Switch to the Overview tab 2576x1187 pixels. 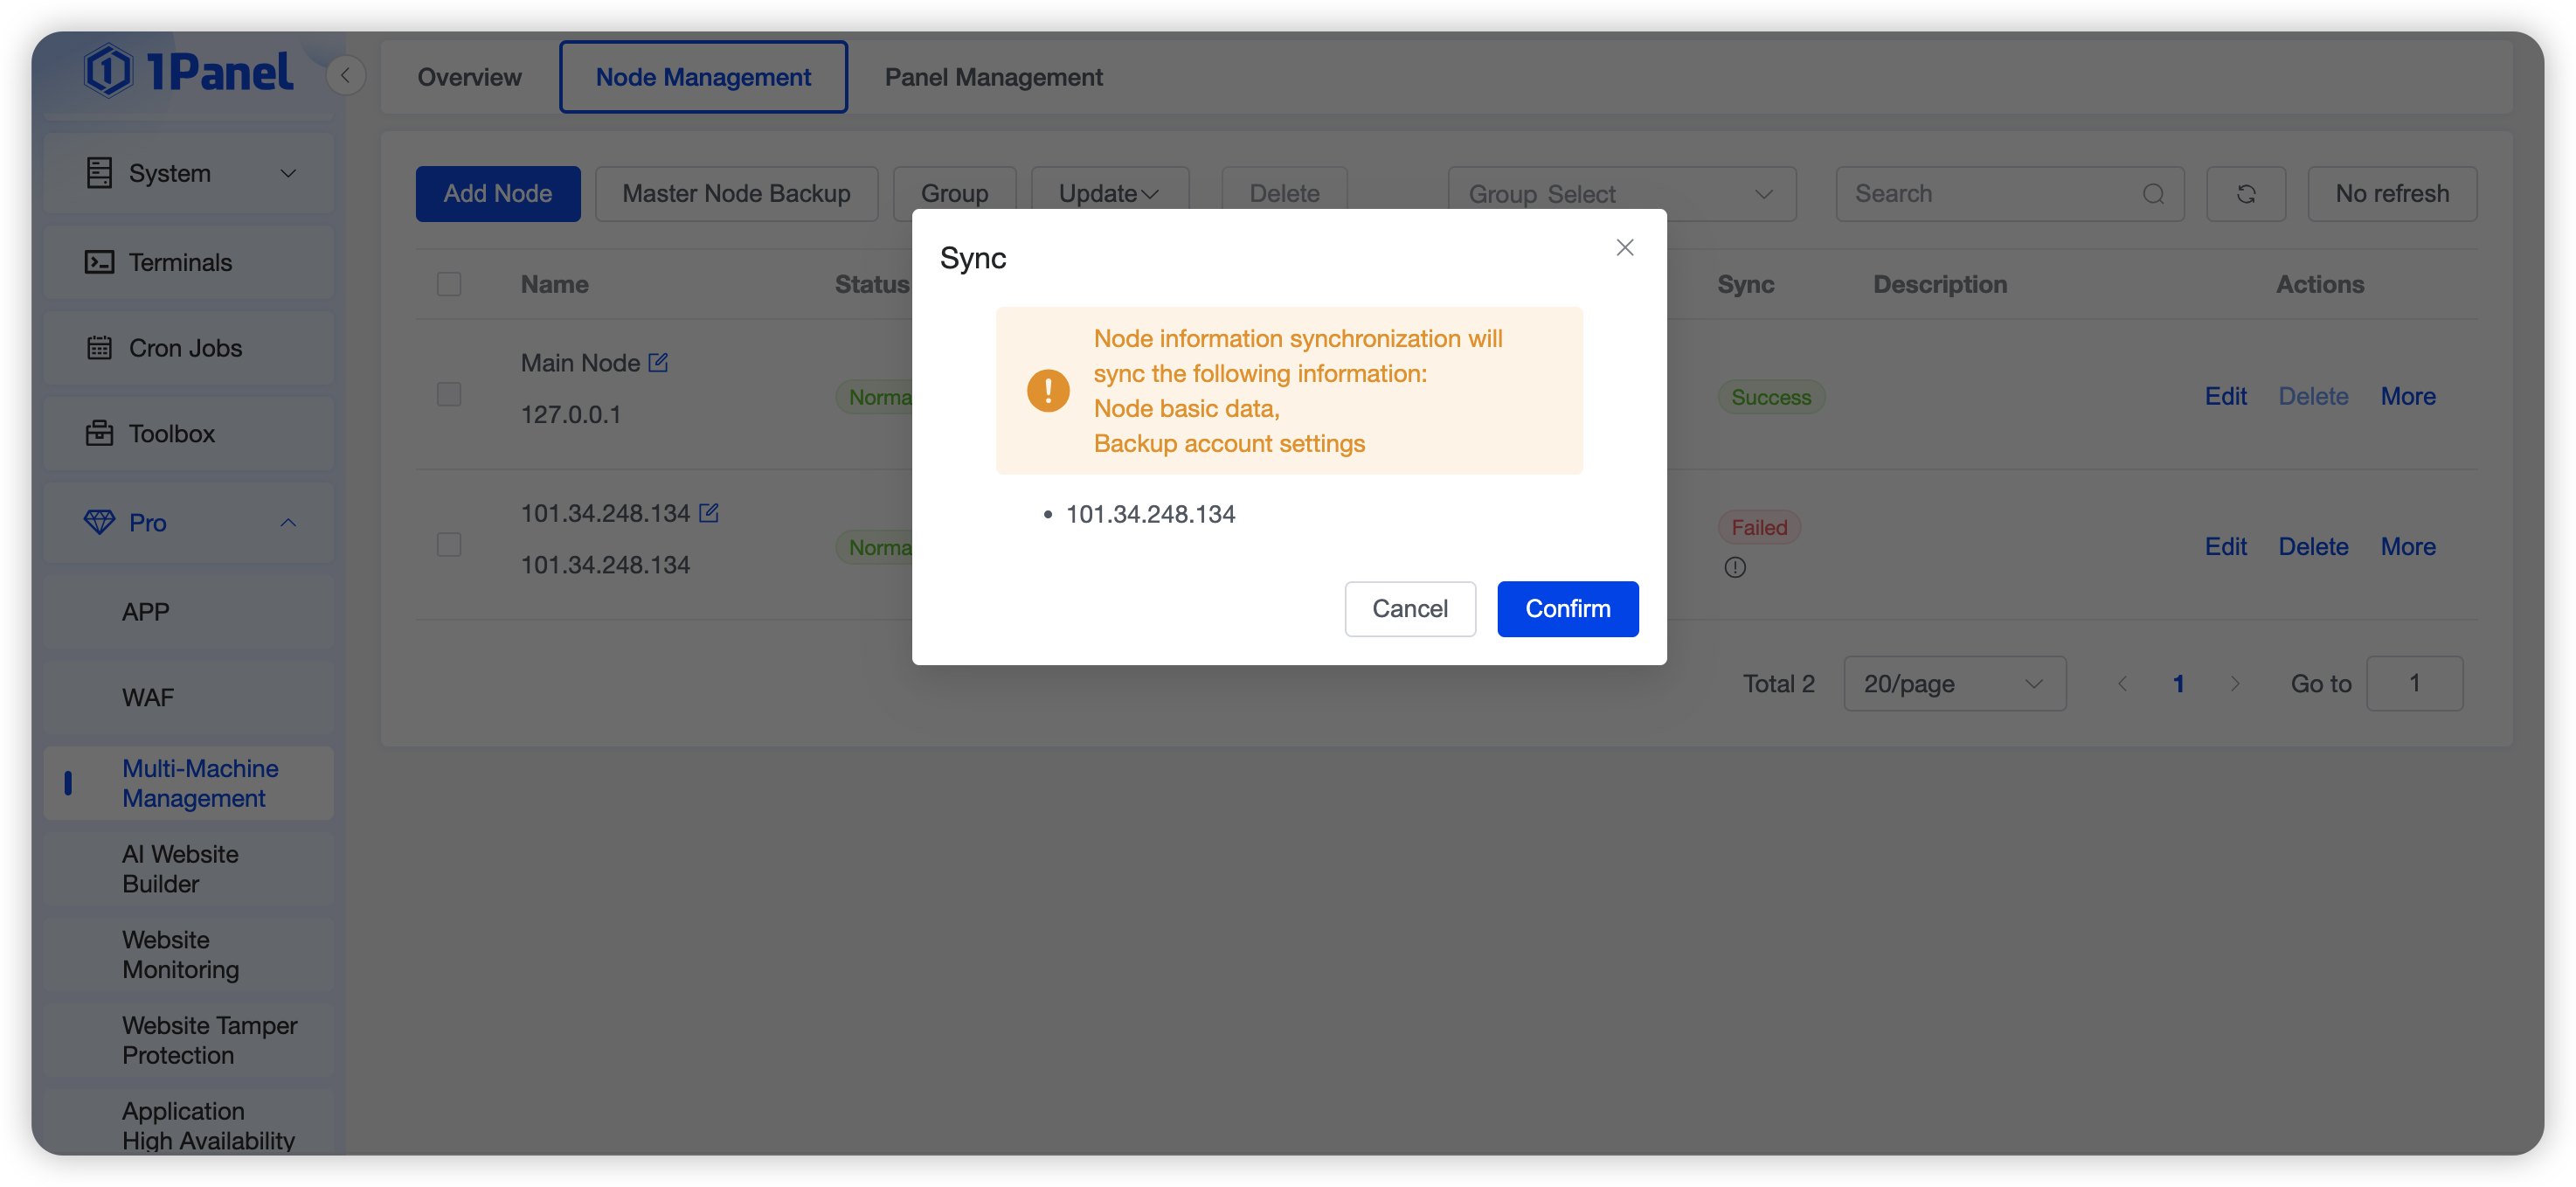pyautogui.click(x=469, y=77)
